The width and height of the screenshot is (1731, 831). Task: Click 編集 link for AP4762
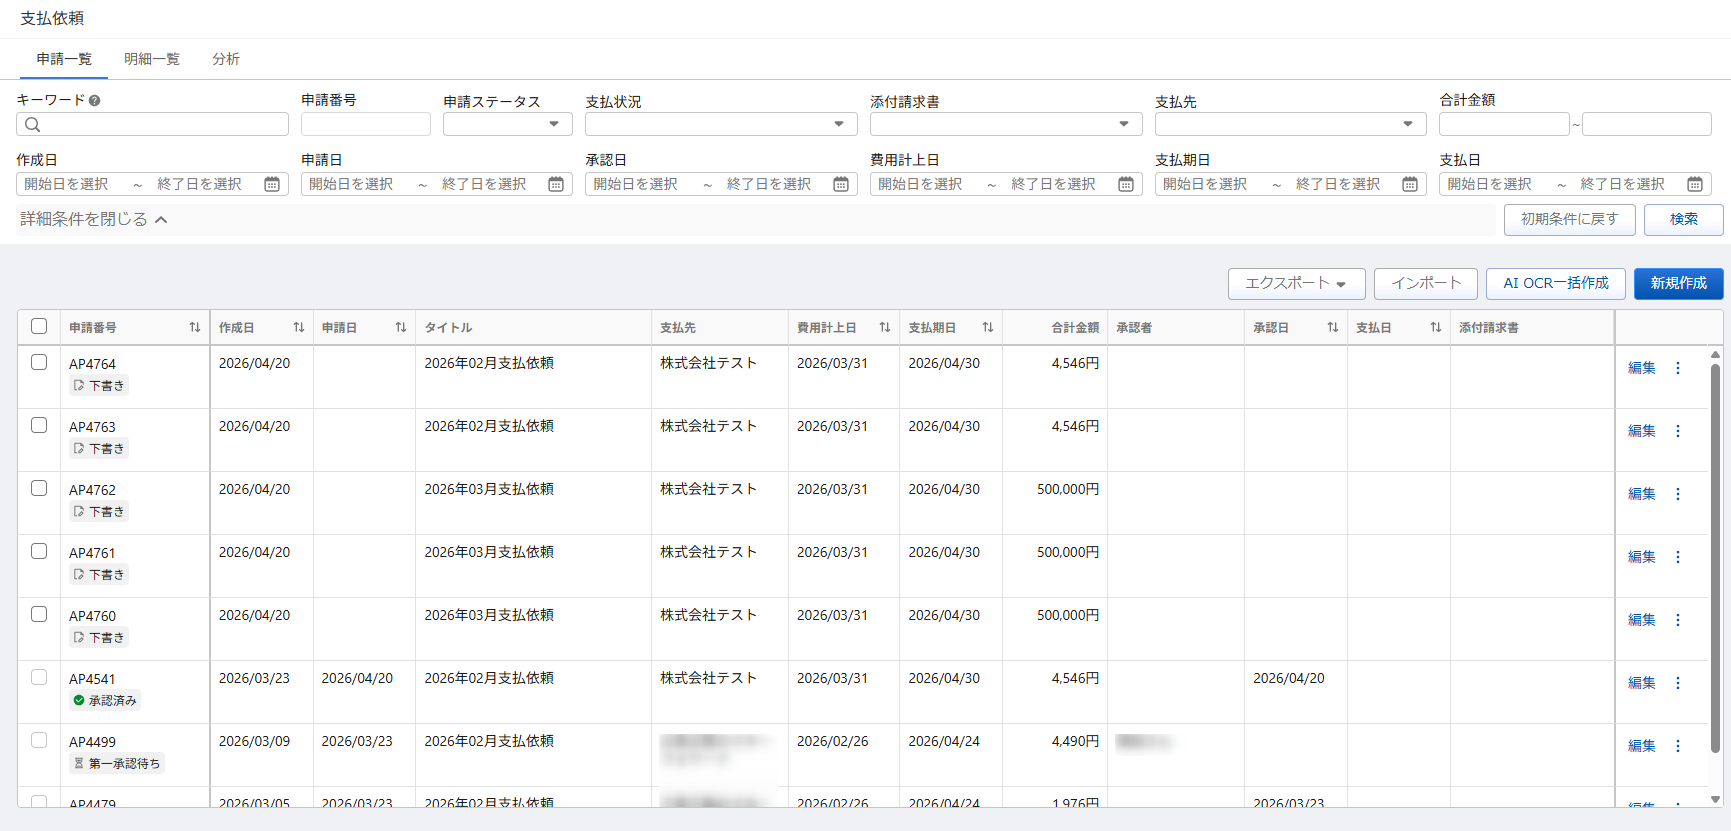point(1641,494)
